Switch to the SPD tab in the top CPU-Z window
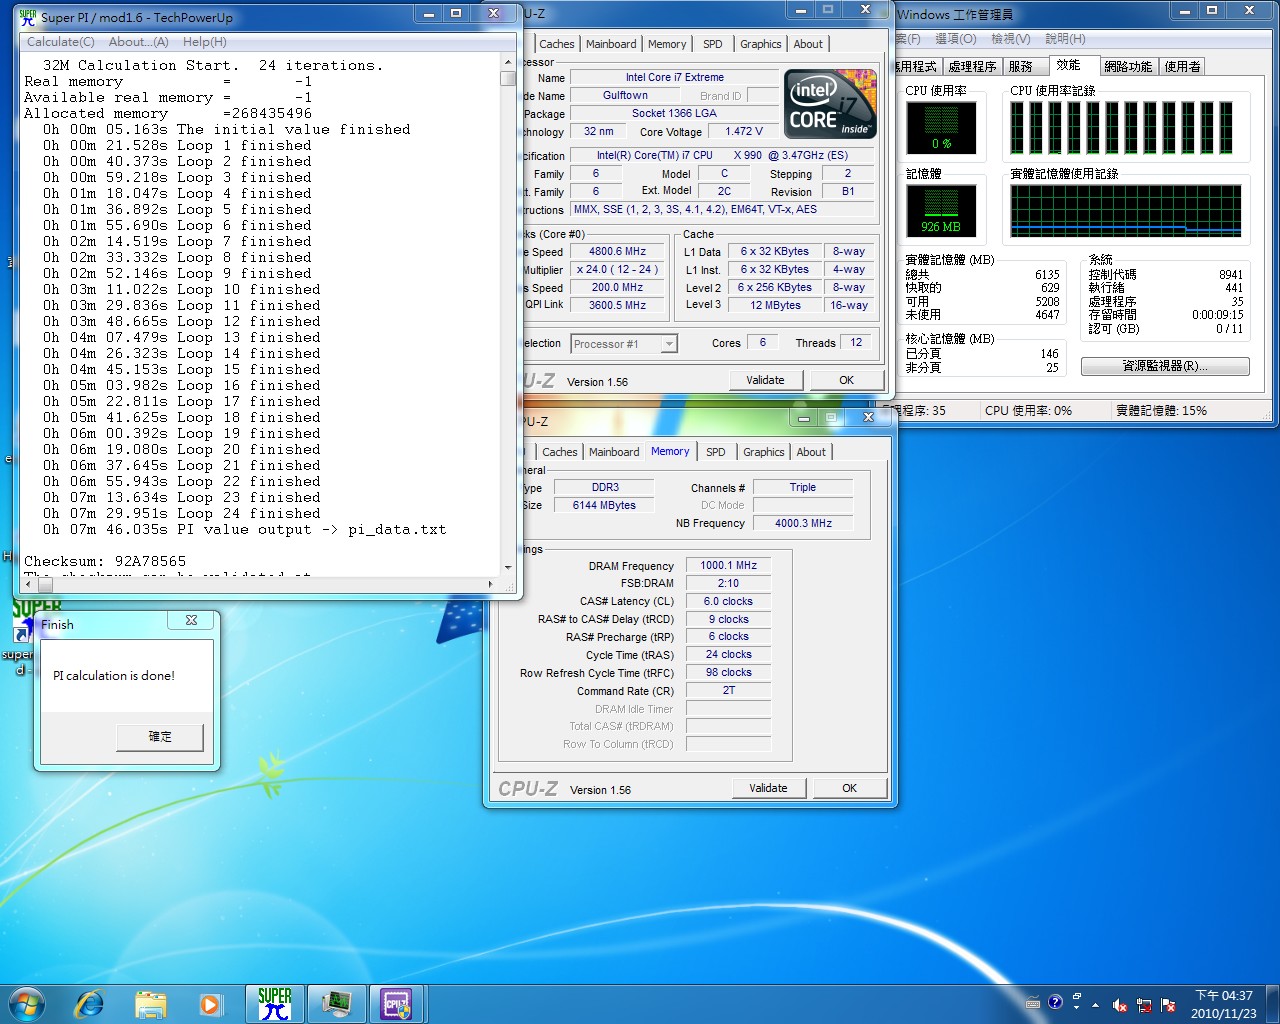Image resolution: width=1280 pixels, height=1024 pixels. (x=712, y=44)
